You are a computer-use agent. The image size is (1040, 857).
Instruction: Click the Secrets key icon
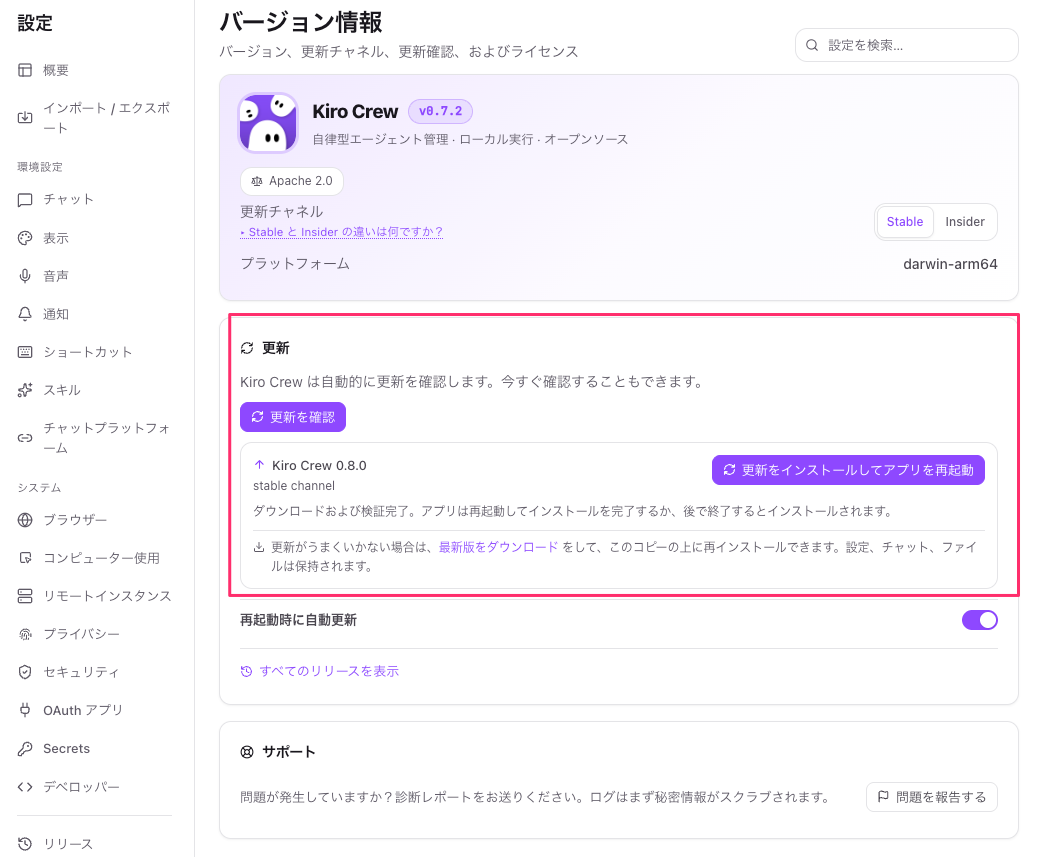(x=25, y=748)
